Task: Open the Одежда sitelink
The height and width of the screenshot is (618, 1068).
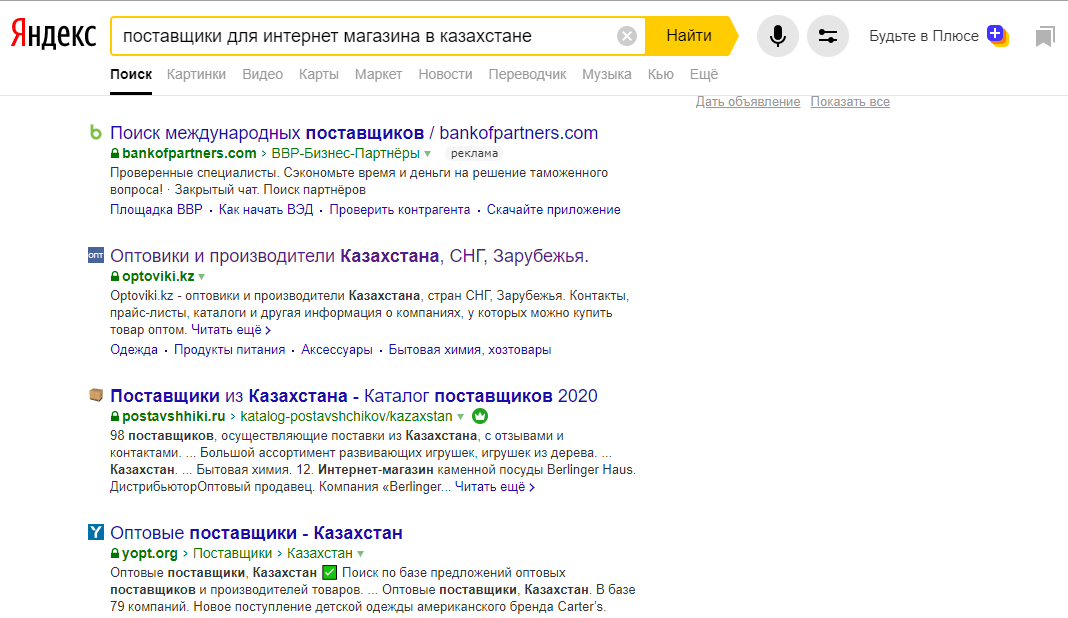Action: pyautogui.click(x=134, y=350)
